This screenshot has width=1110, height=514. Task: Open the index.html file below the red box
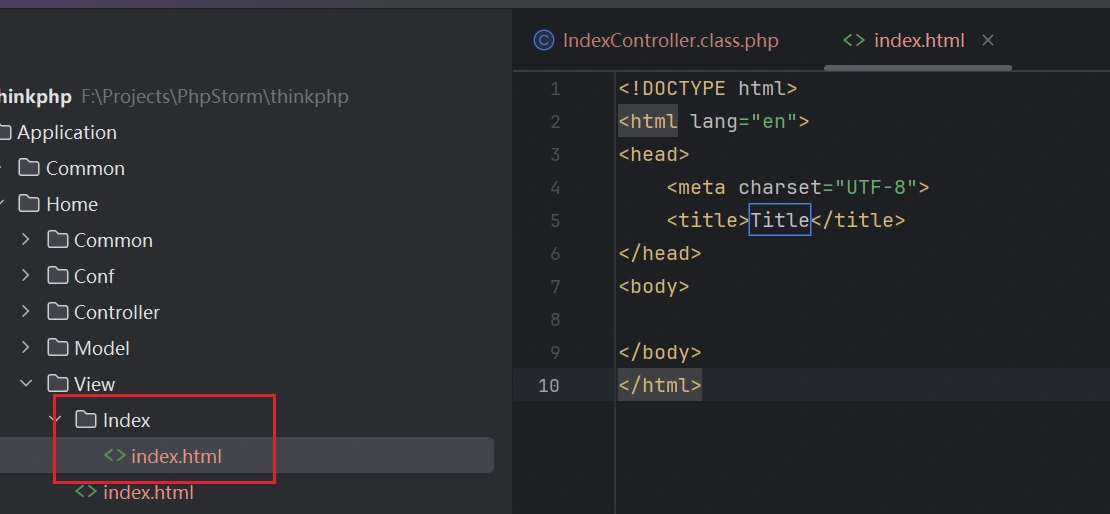[x=148, y=492]
